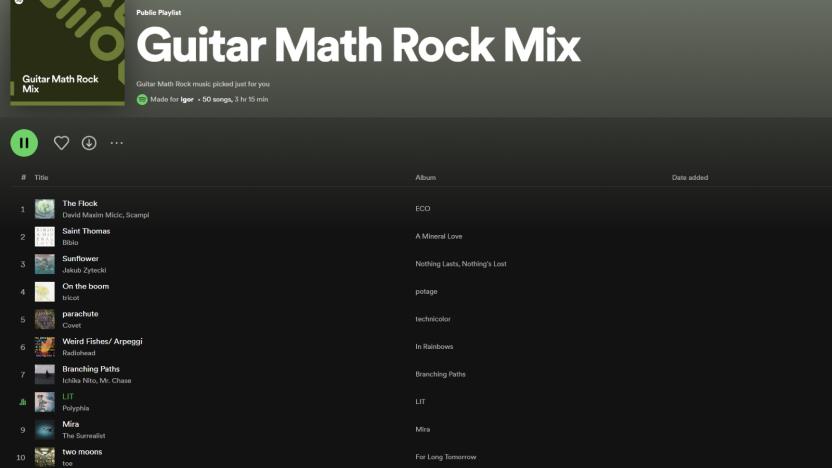This screenshot has width=832, height=468.
Task: Click The Flock album artwork thumbnail
Action: point(45,209)
